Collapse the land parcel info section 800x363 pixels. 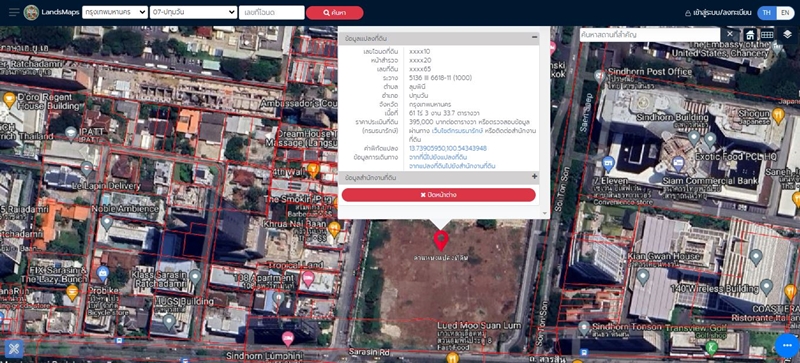pyautogui.click(x=534, y=37)
